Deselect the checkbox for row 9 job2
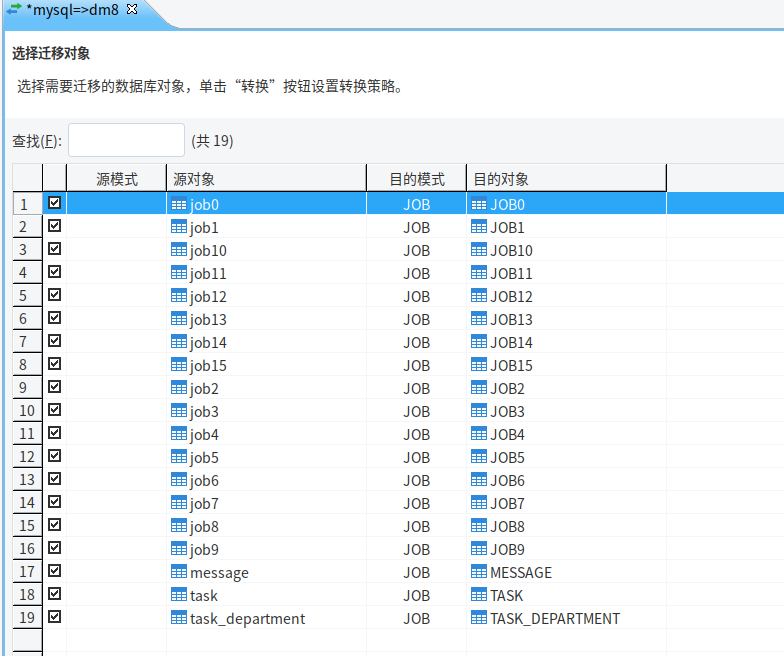 [x=54, y=386]
